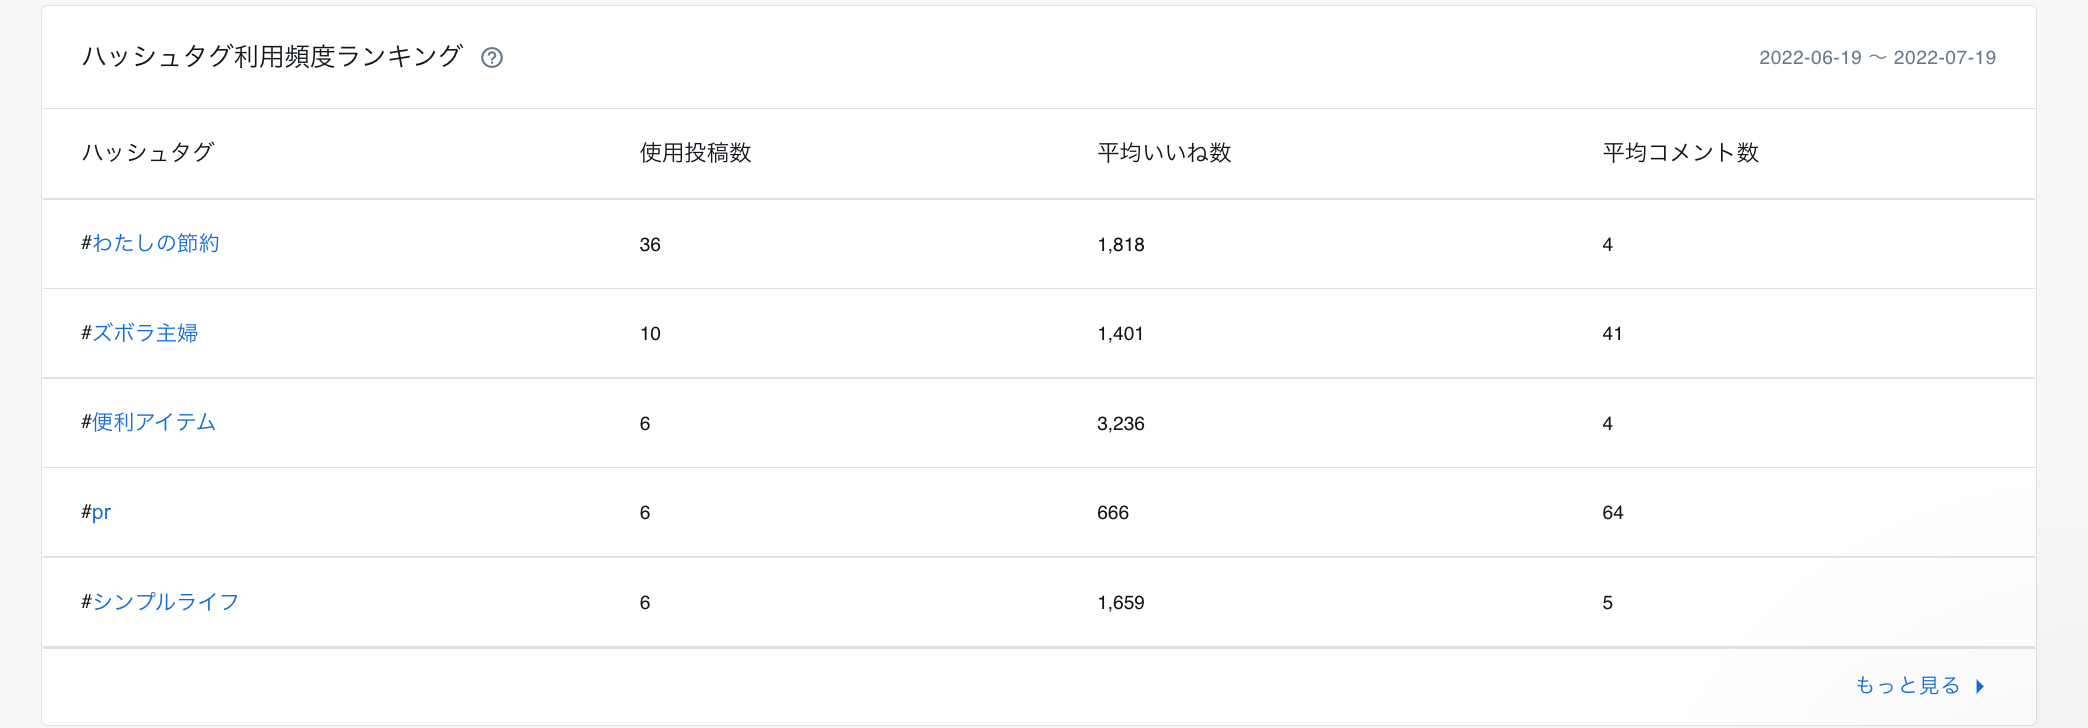Select the #便利アイテム hashtag
This screenshot has width=2088, height=728.
coord(149,422)
